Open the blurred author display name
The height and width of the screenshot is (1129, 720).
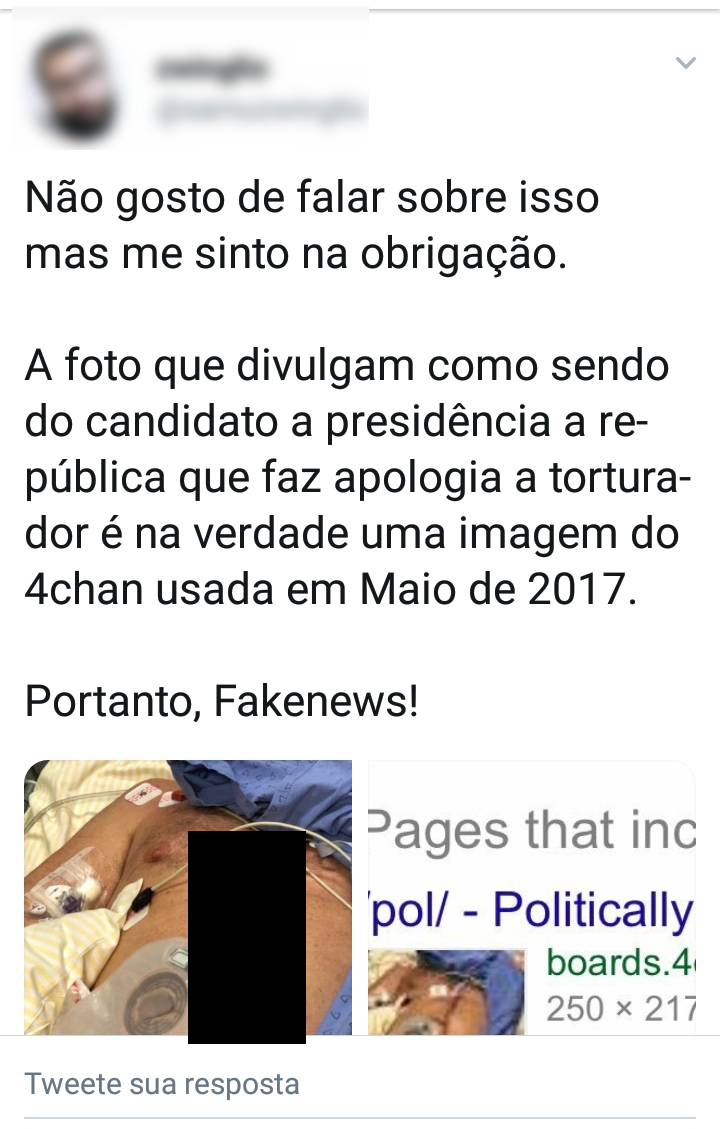211,69
